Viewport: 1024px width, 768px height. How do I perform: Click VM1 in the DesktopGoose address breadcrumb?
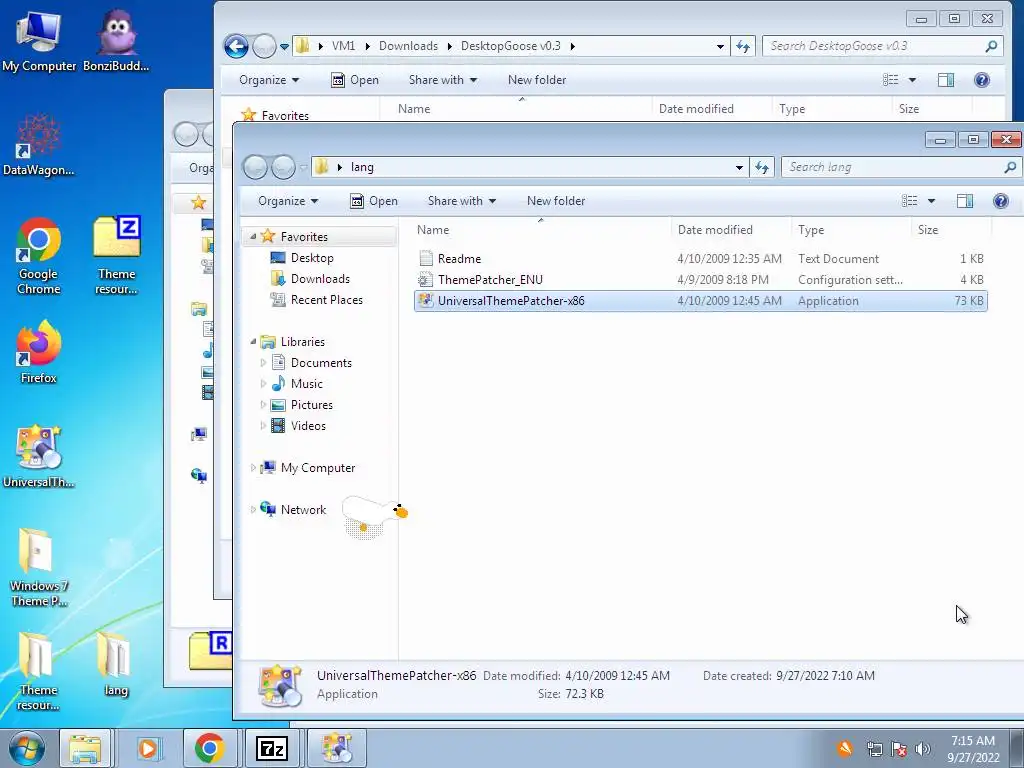(344, 46)
